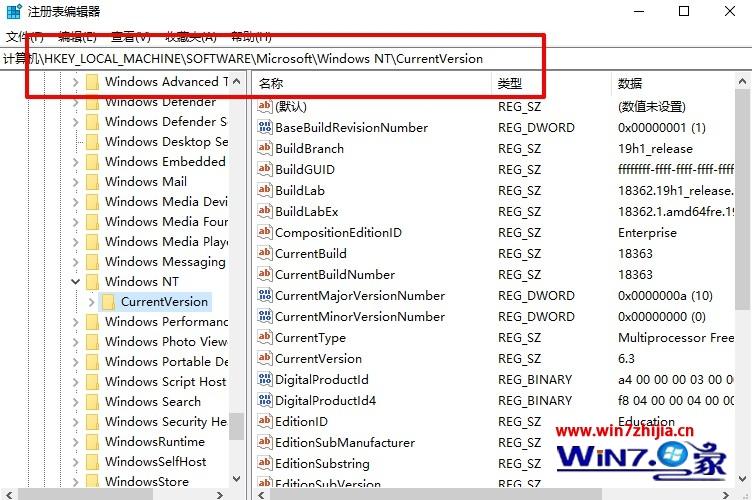The height and width of the screenshot is (500, 752).
Task: Click the string icon beside CurrentBuild
Action: tap(265, 253)
